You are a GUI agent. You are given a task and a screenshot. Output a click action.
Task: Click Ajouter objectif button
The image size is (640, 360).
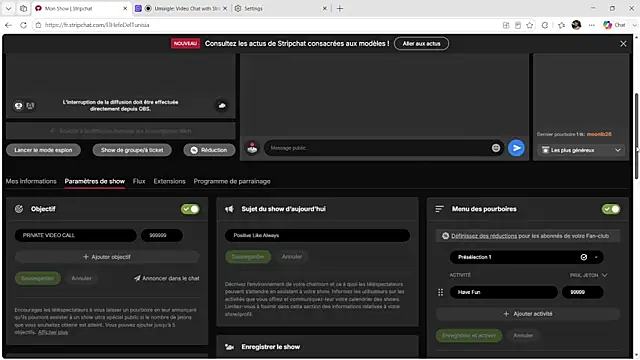107,257
